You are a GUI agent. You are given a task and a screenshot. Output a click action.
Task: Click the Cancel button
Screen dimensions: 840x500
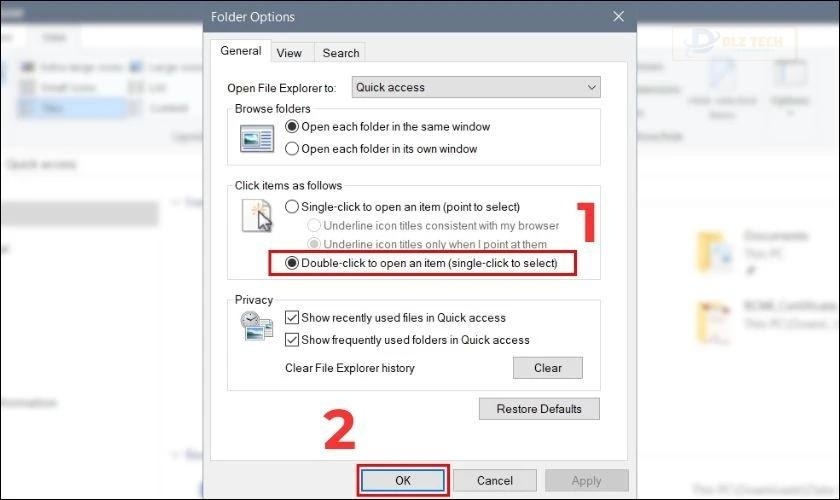[x=495, y=481]
